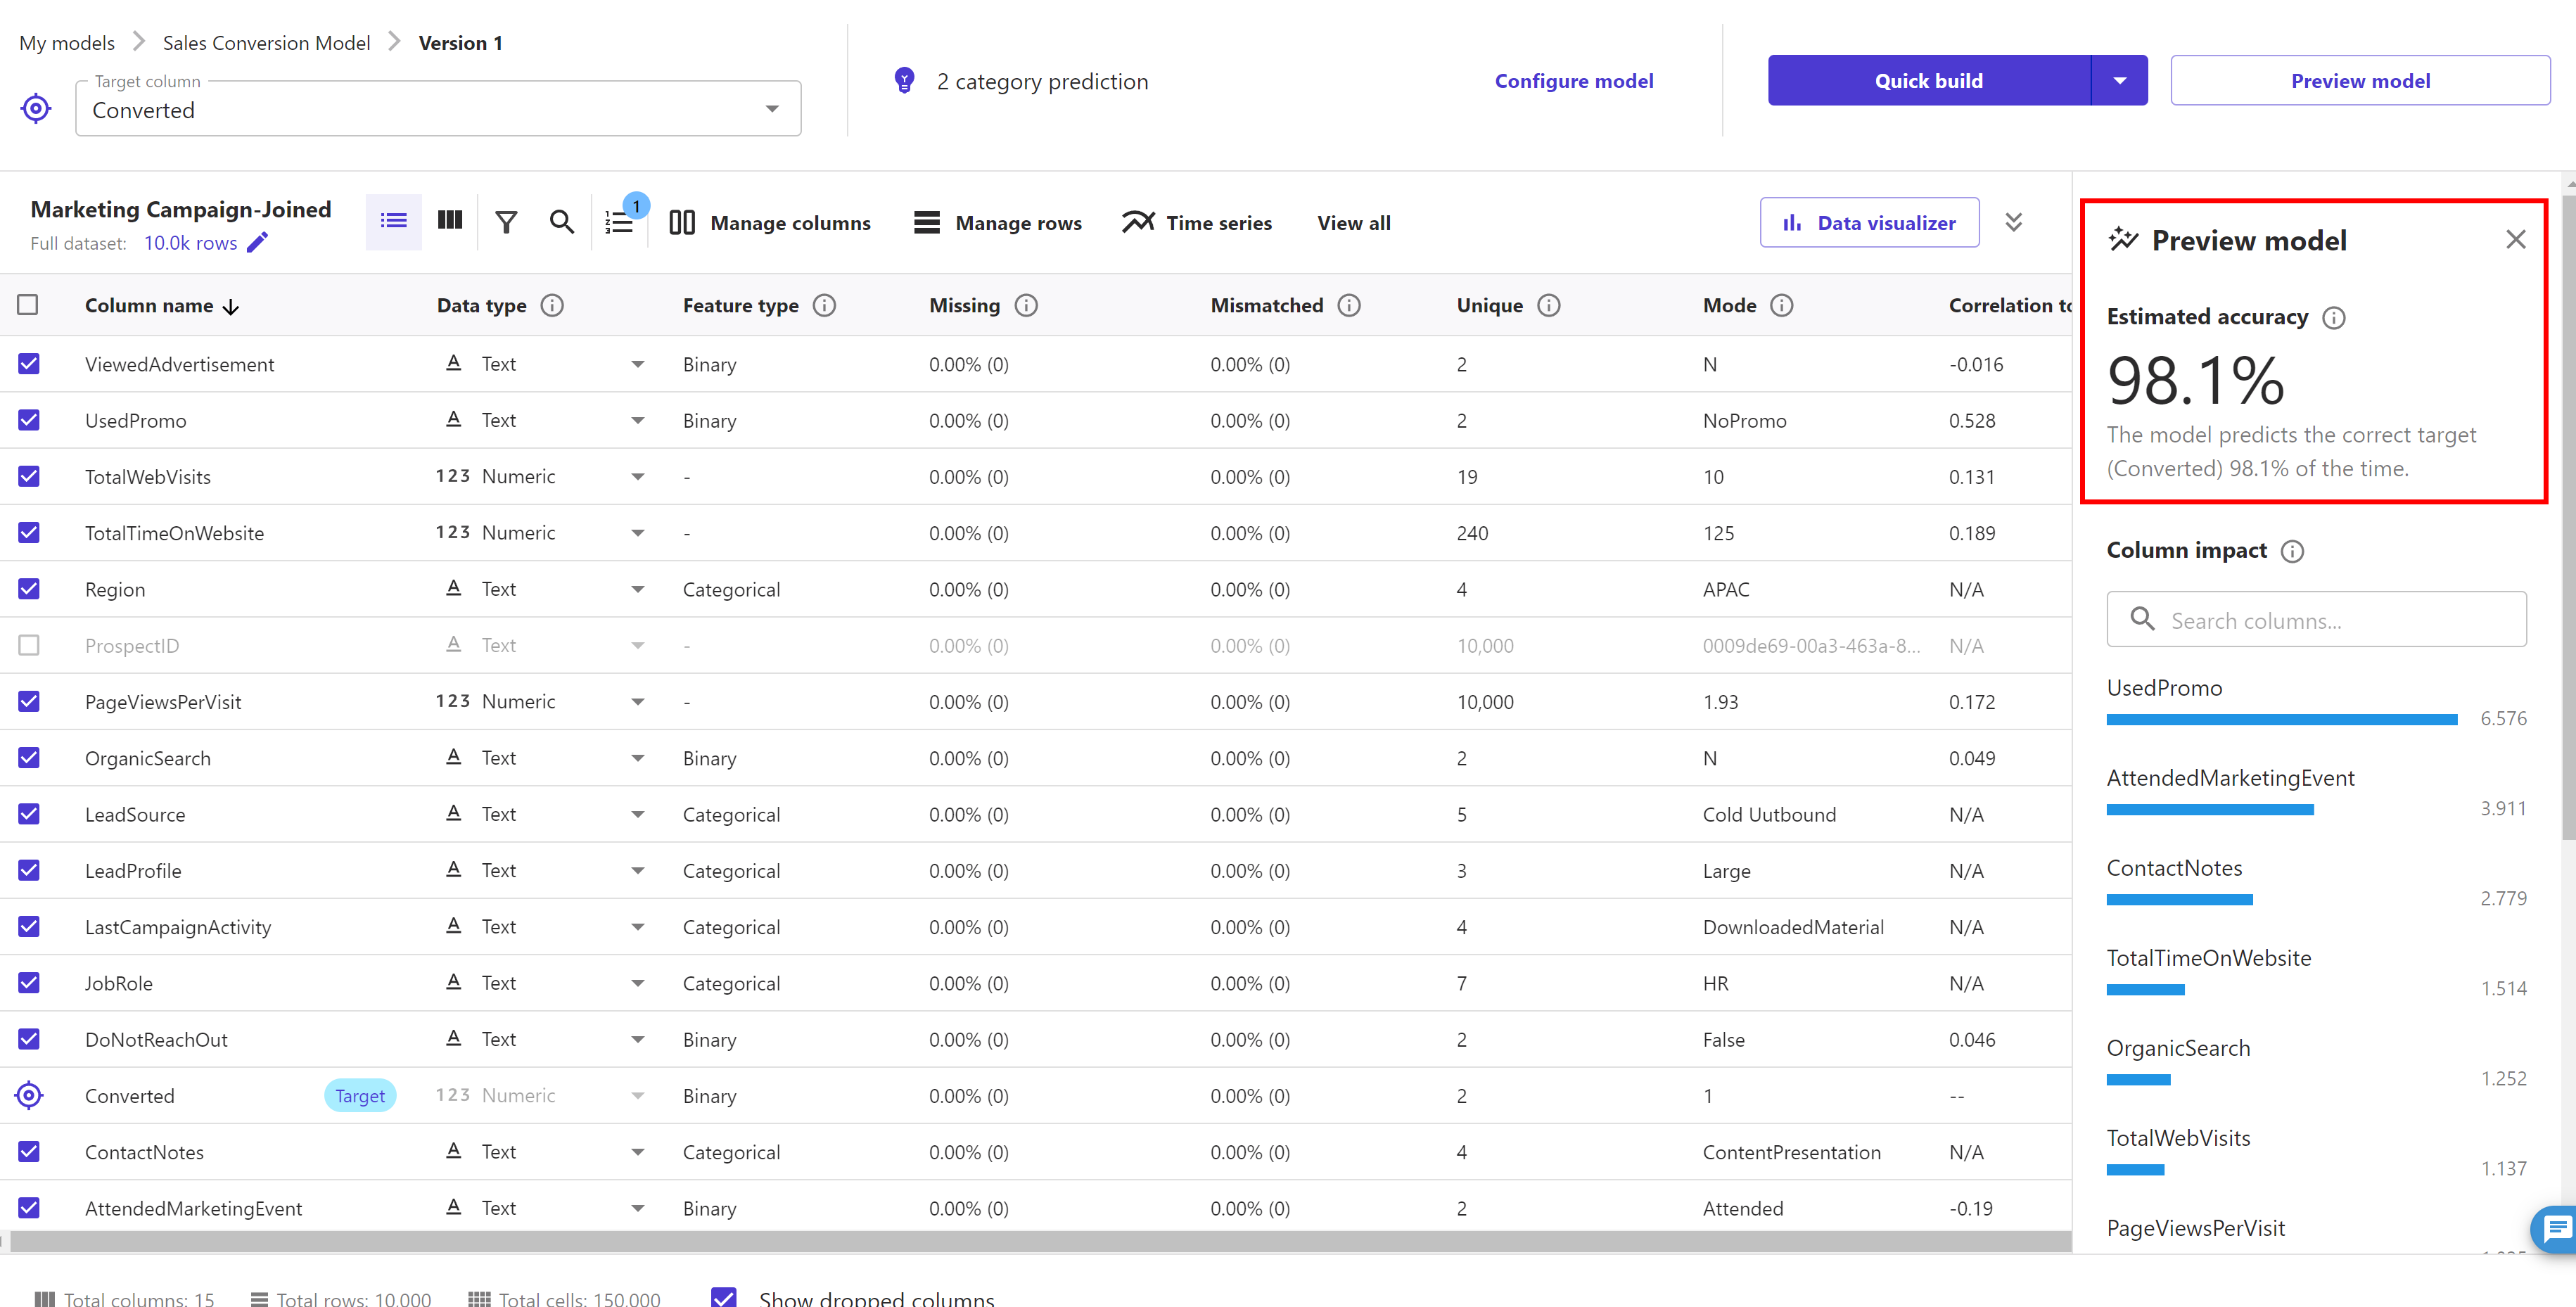
Task: Toggle Show dropped columns checkbox
Action: point(724,1297)
